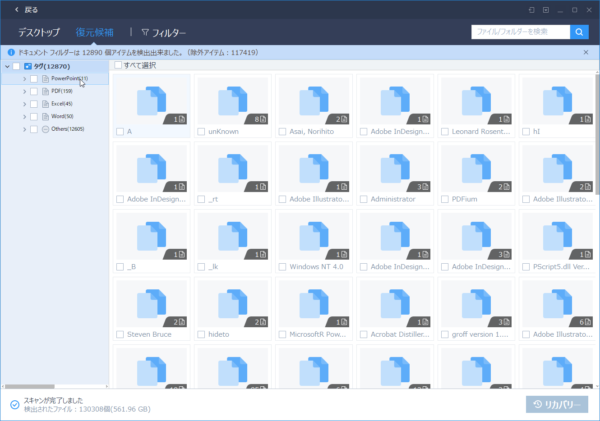600x421 pixels.
Task: Open the Administrator folder icon
Action: pos(395,169)
